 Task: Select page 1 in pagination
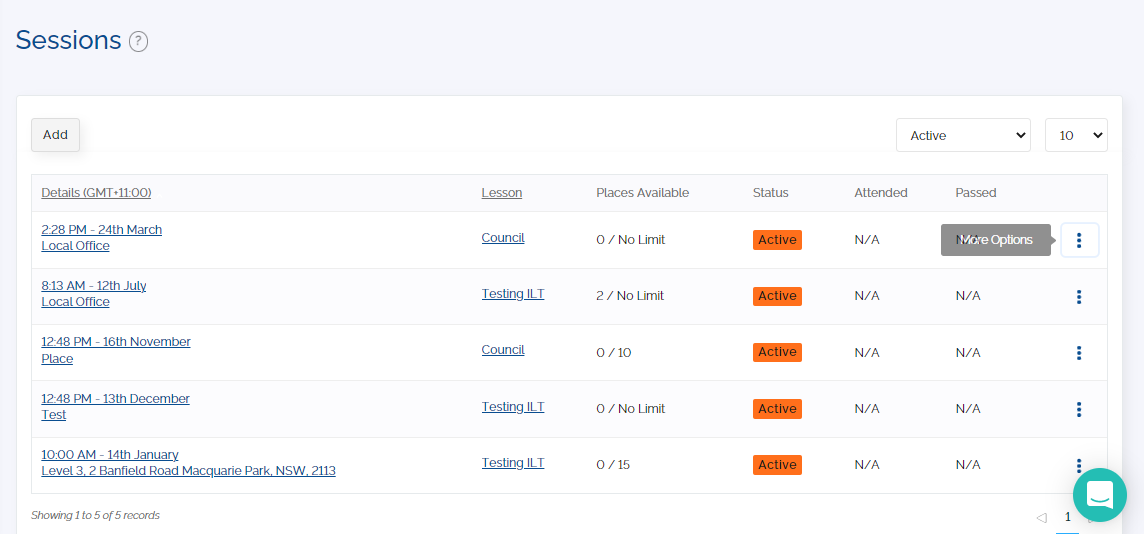pyautogui.click(x=1067, y=517)
